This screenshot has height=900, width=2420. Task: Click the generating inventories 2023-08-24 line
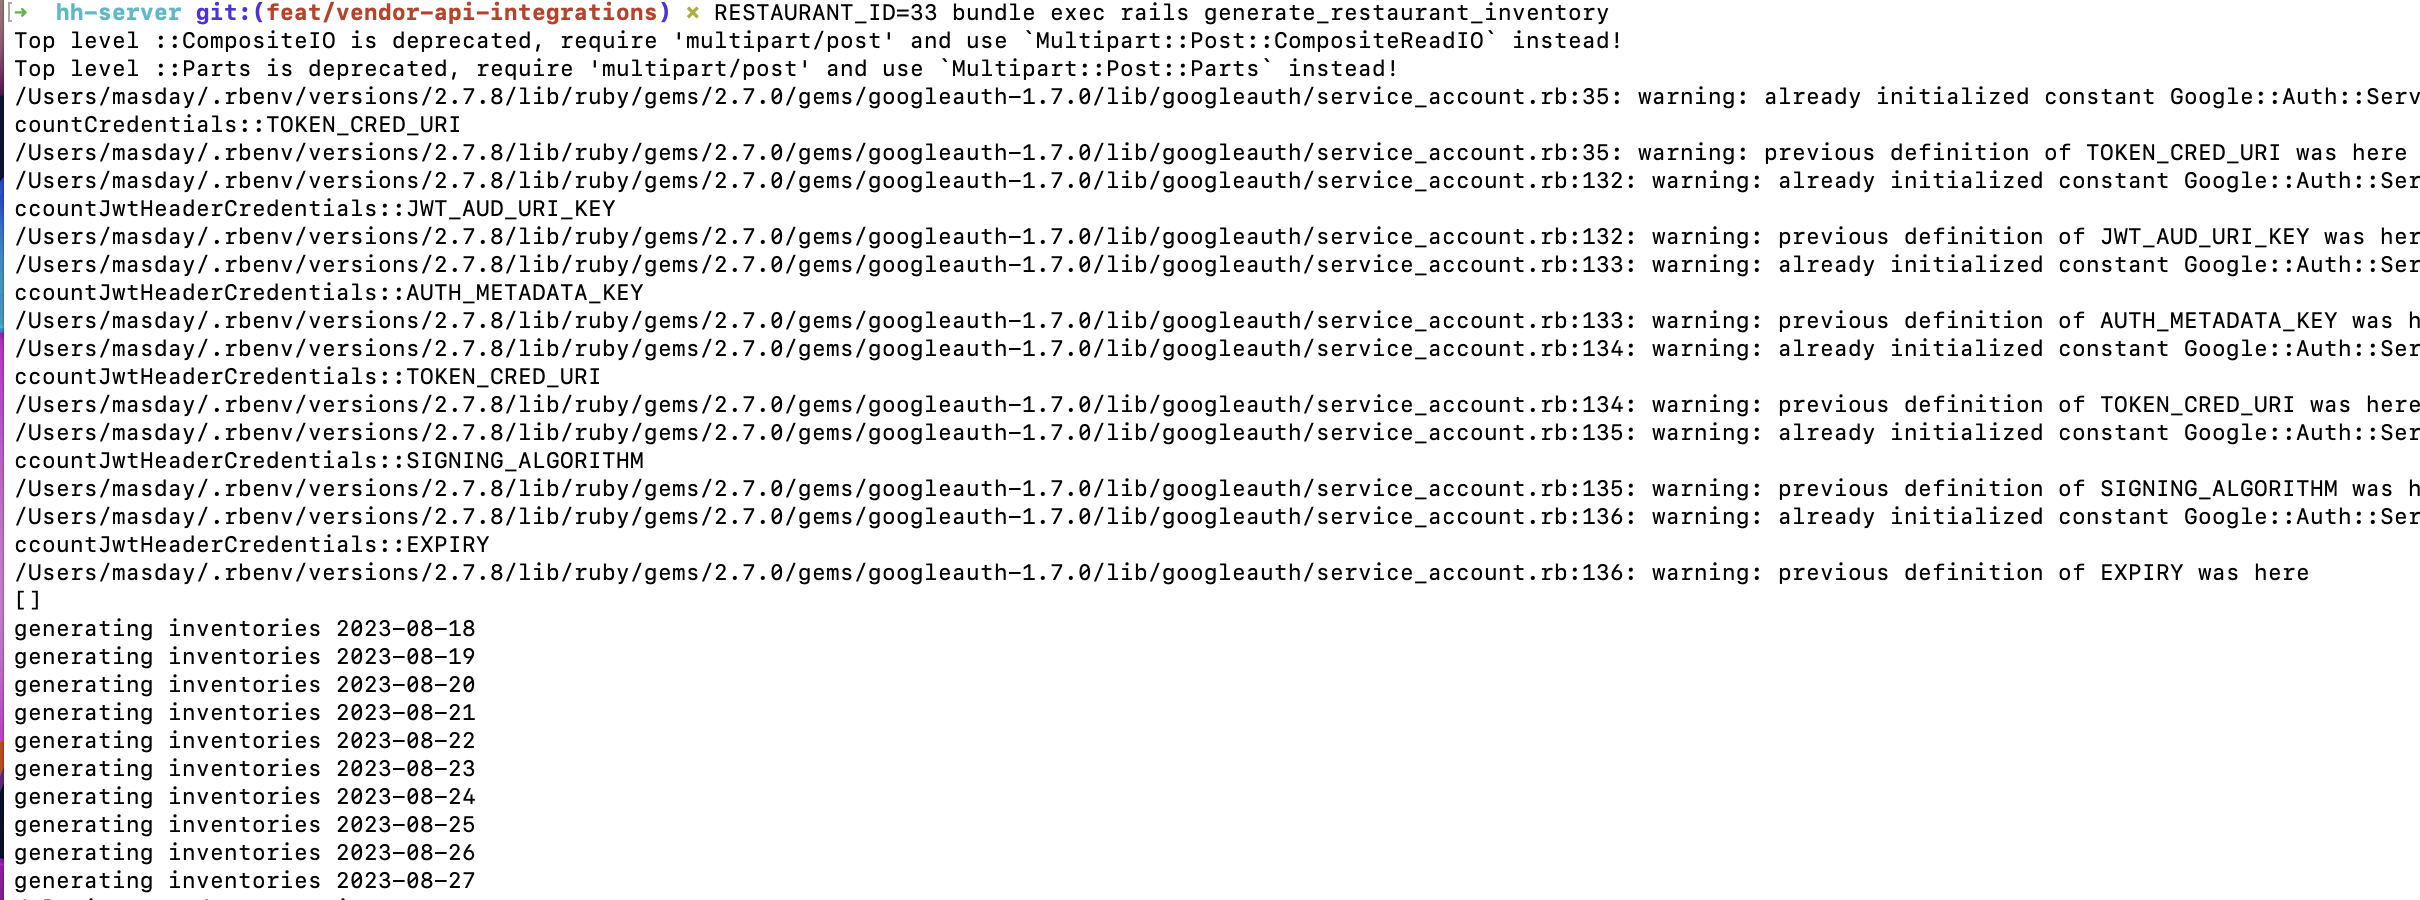click(244, 797)
